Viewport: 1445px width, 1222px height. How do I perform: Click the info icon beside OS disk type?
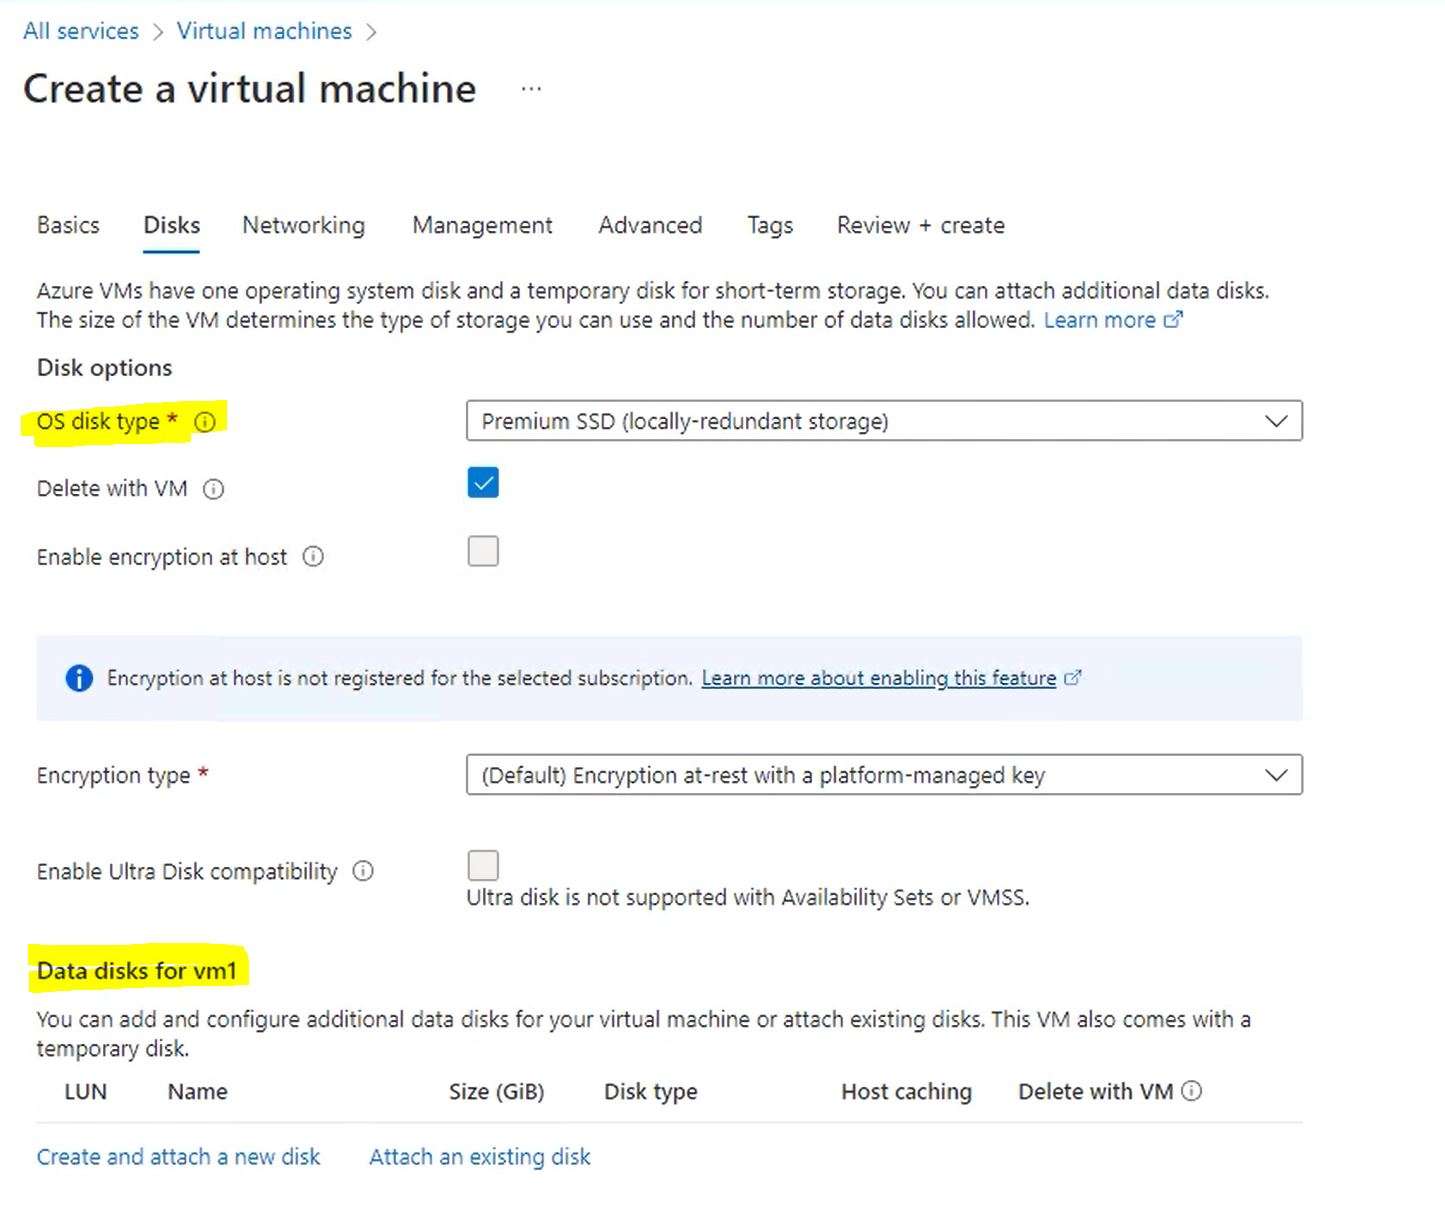click(x=206, y=422)
